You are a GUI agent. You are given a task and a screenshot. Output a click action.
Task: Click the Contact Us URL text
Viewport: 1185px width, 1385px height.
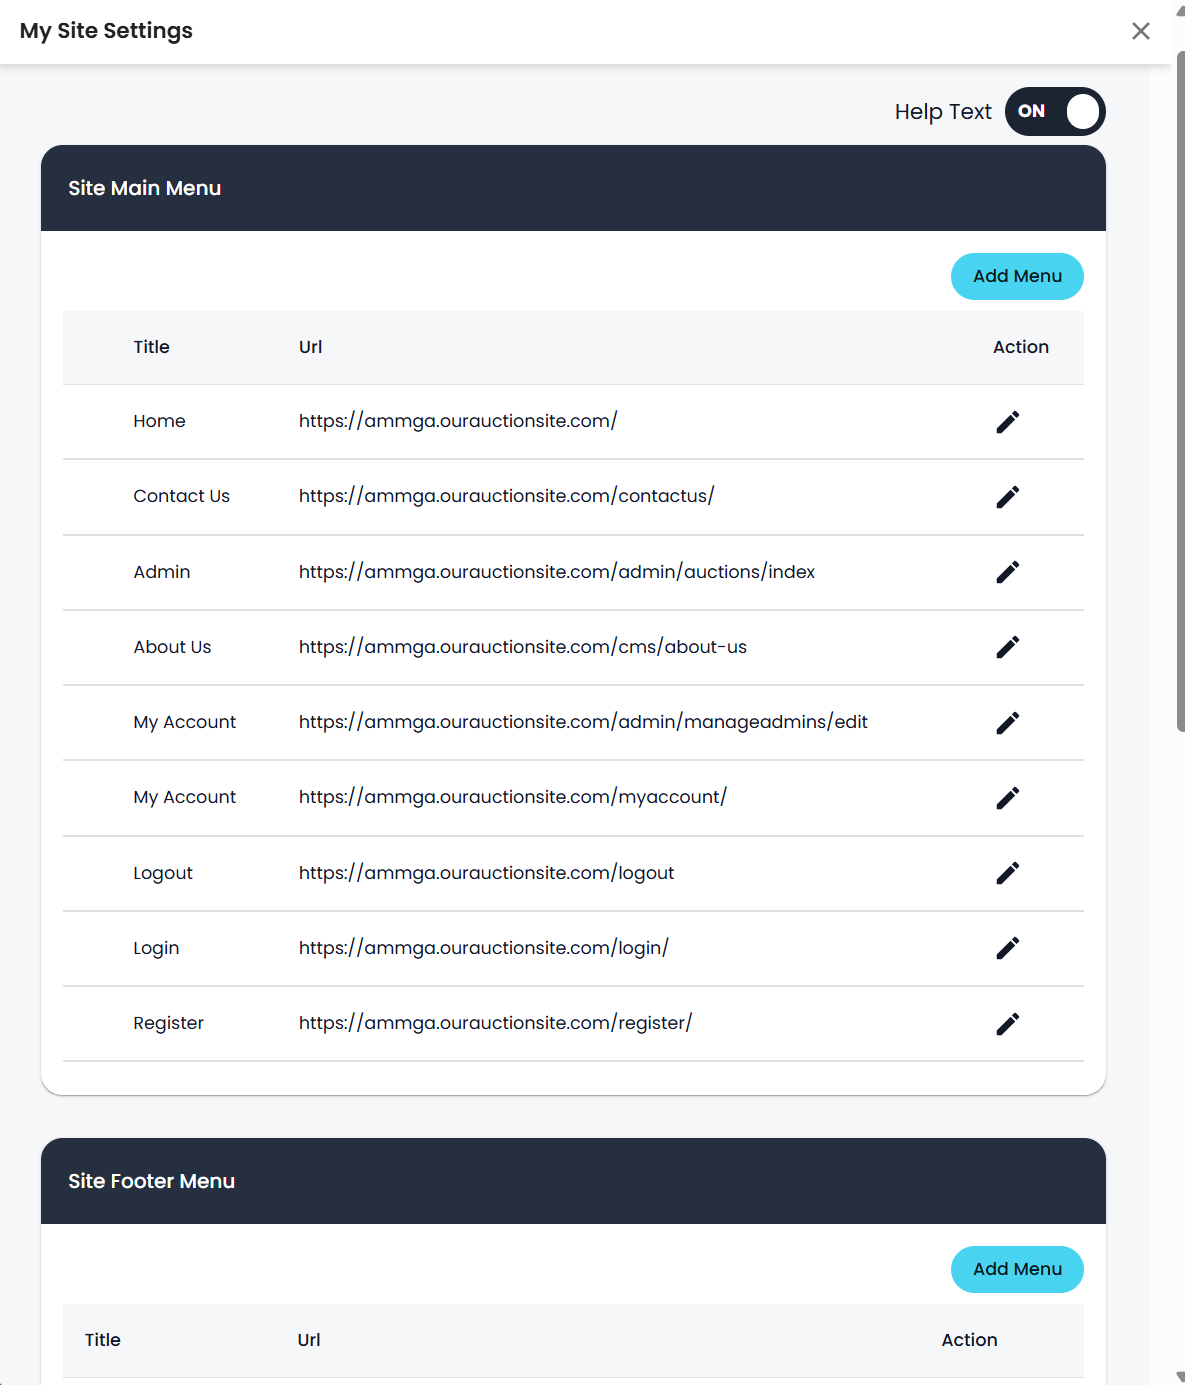click(x=506, y=496)
